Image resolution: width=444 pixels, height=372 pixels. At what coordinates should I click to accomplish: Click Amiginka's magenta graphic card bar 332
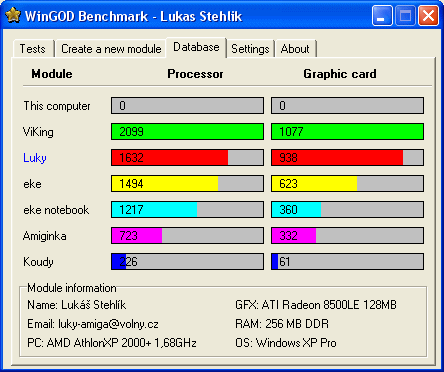coord(347,236)
